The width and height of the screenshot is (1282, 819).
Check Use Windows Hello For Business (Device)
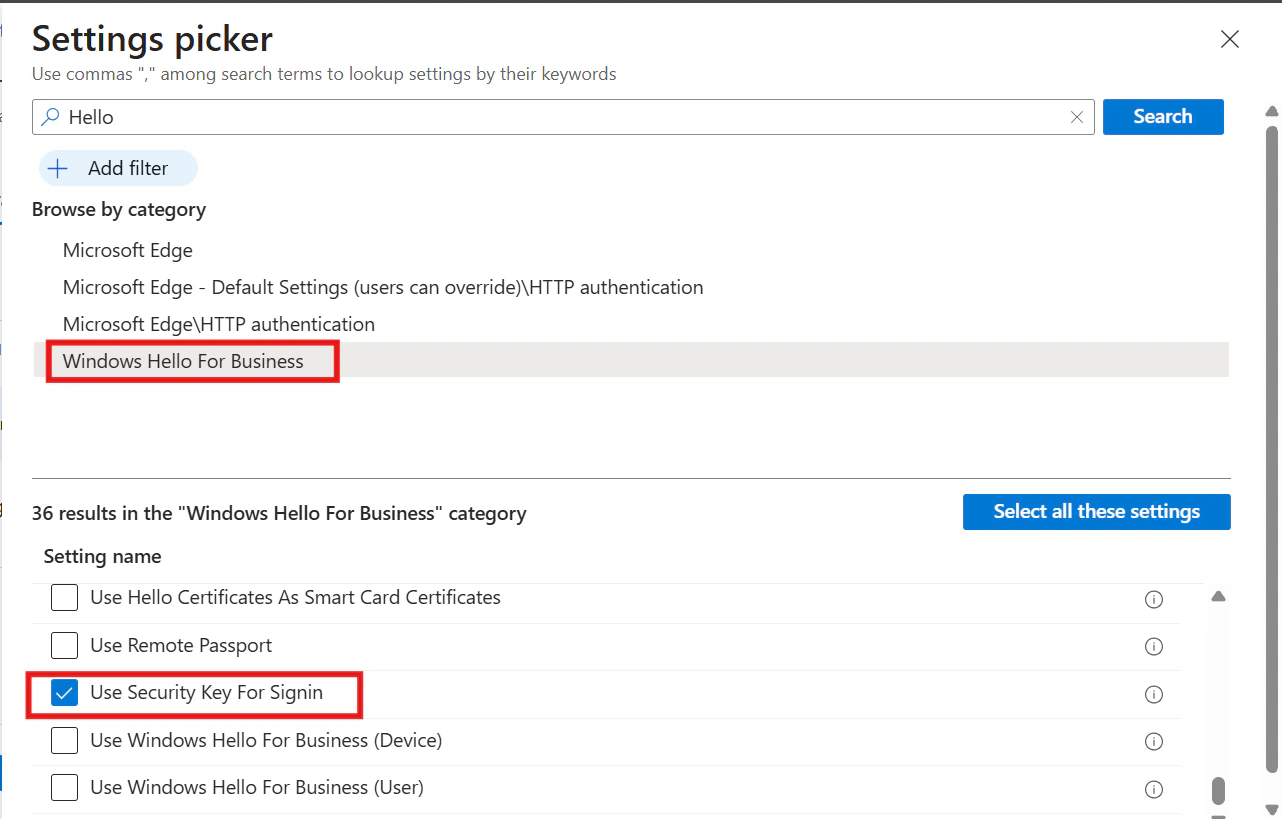pyautogui.click(x=64, y=741)
